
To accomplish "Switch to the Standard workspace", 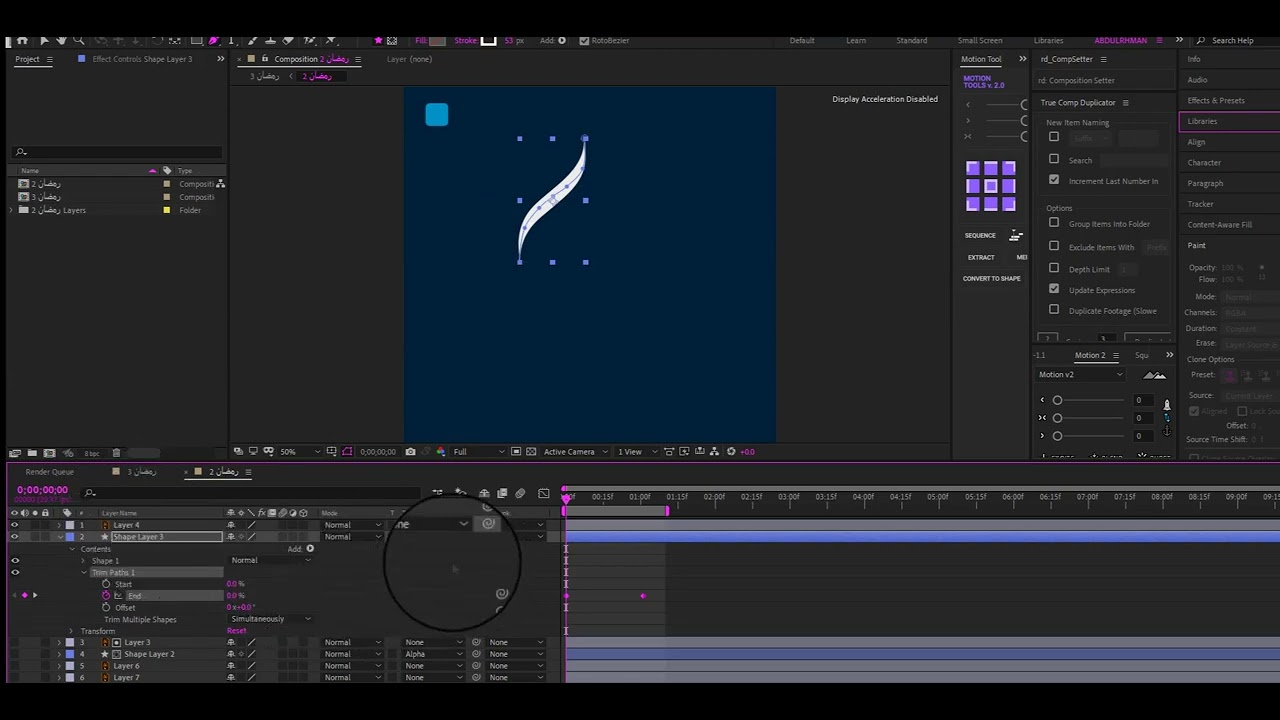I will (911, 41).
